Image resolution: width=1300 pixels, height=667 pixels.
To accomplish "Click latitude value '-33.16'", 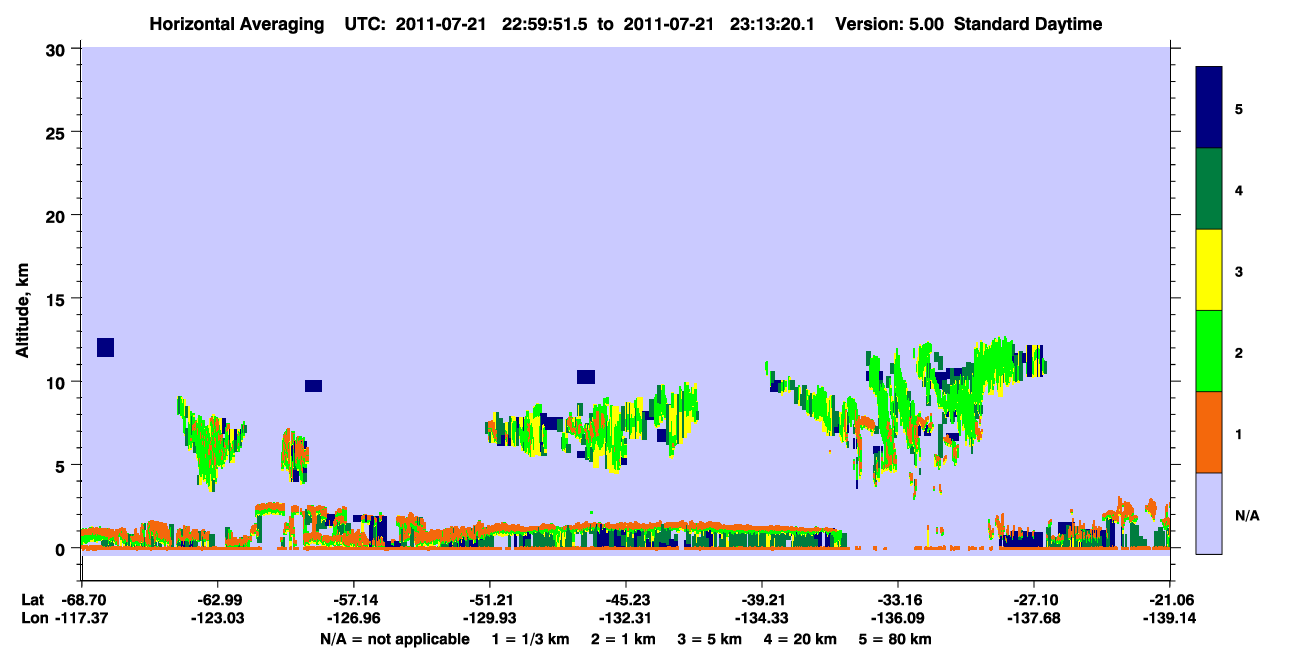I will 898,600.
